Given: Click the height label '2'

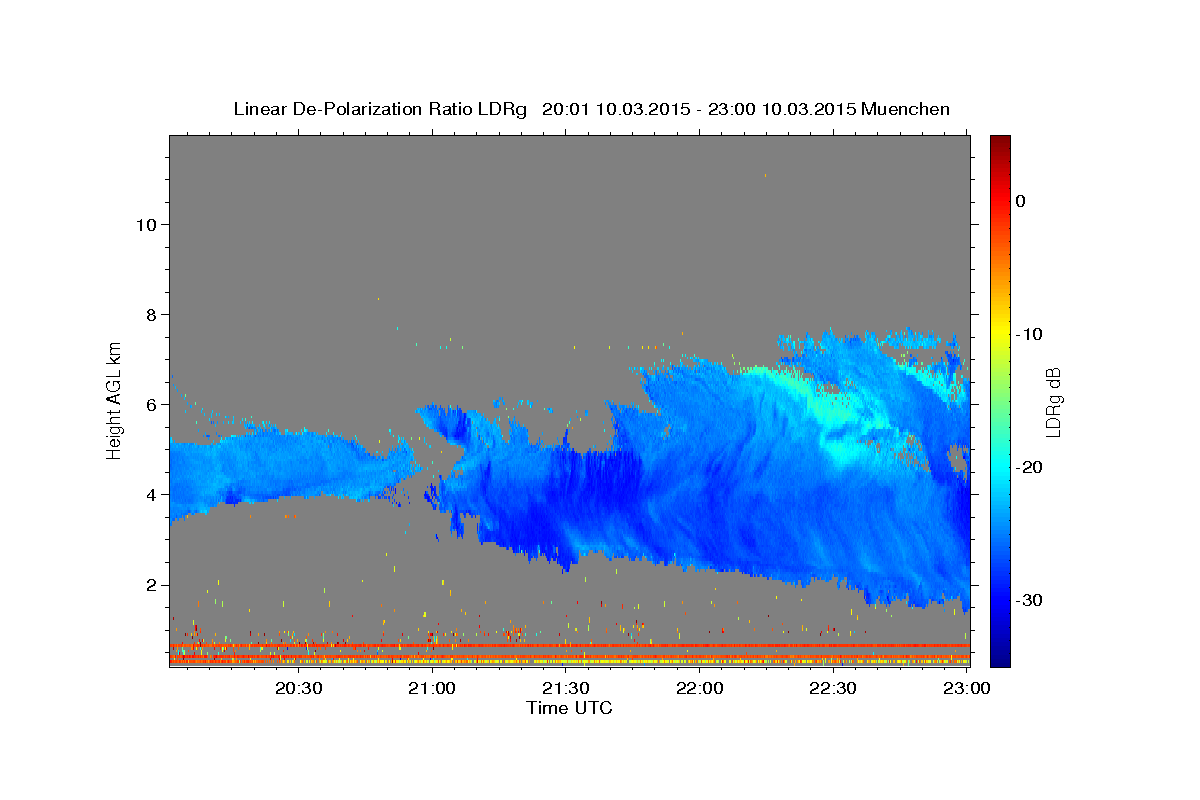Looking at the screenshot, I should coord(150,585).
